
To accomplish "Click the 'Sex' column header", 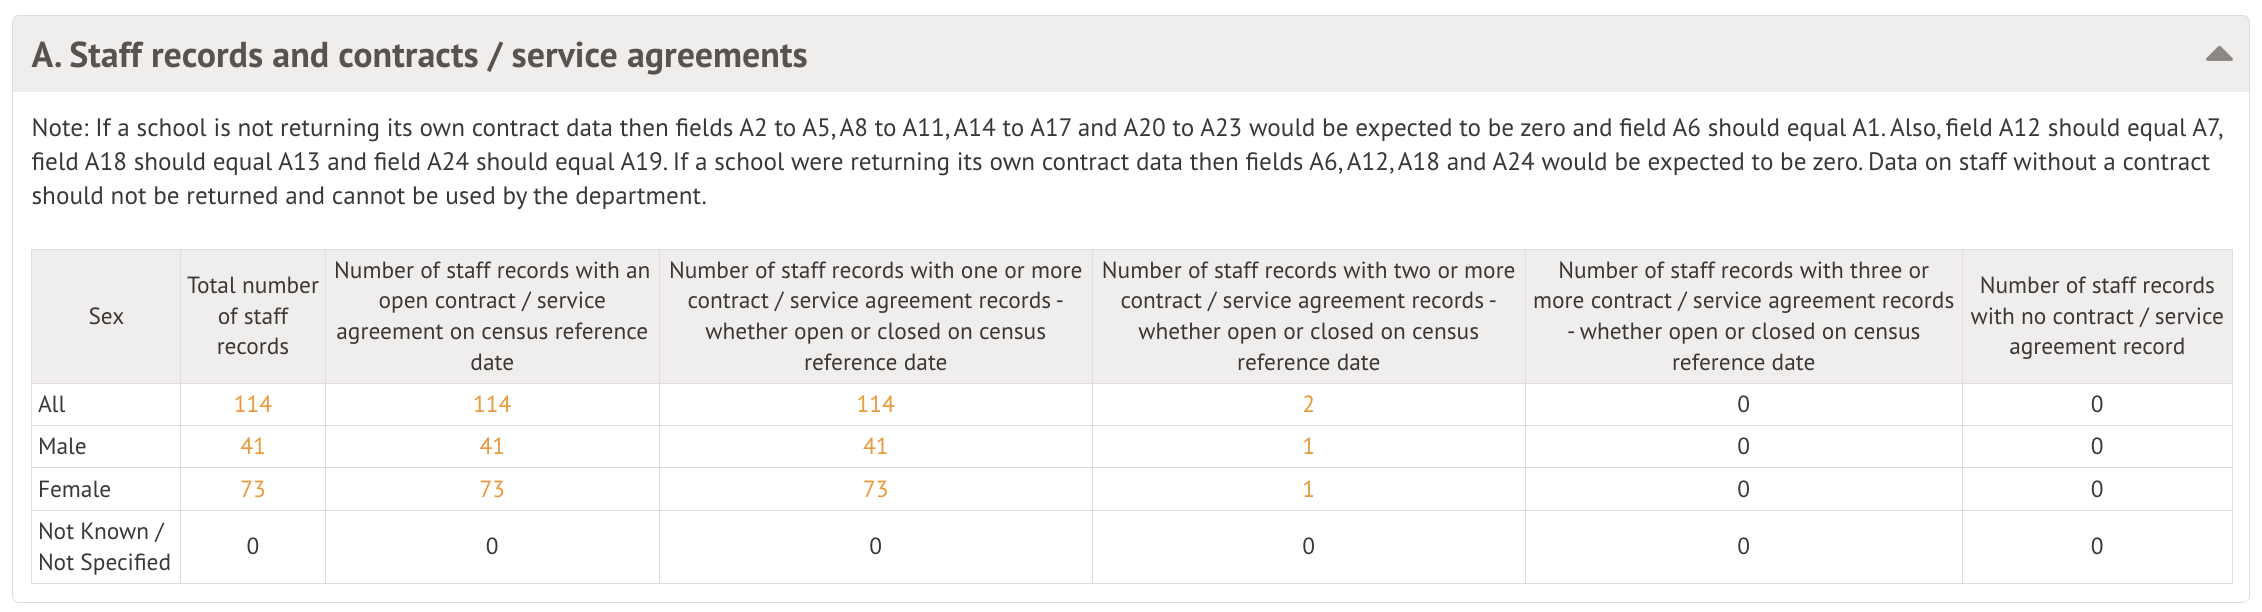I will [106, 316].
